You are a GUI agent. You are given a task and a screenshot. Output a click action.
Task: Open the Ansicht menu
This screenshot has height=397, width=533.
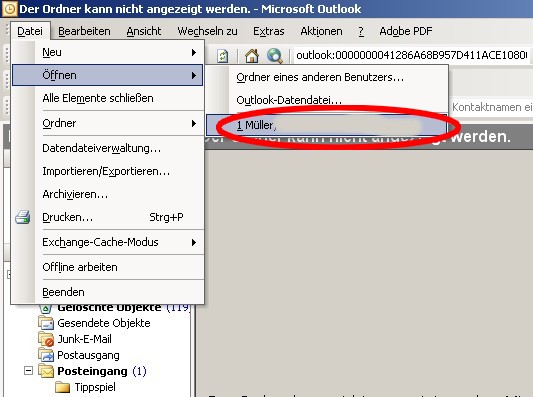tap(144, 31)
